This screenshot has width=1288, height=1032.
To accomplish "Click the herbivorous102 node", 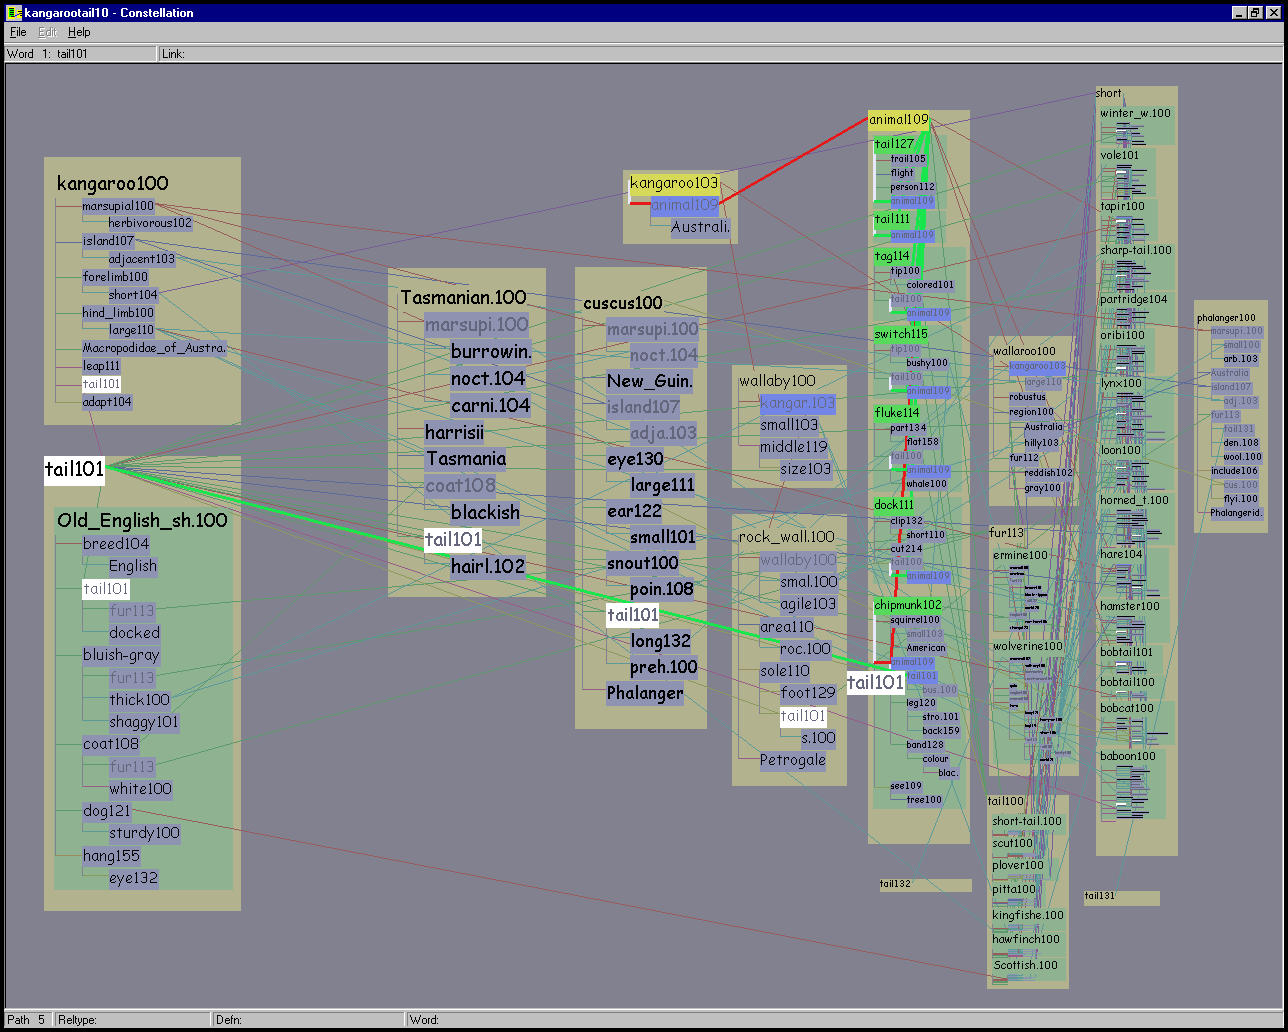I will 150,223.
